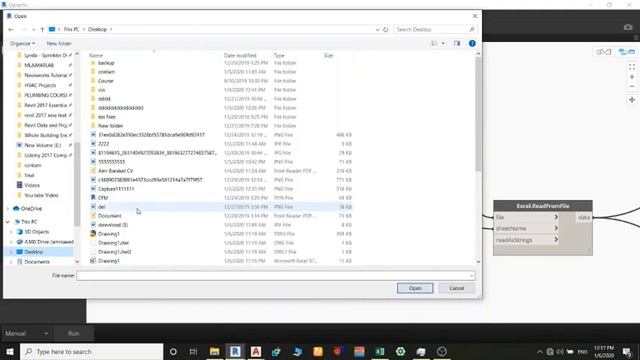This screenshot has width=640, height=360.
Task: Change view layout icon
Action: (x=434, y=43)
